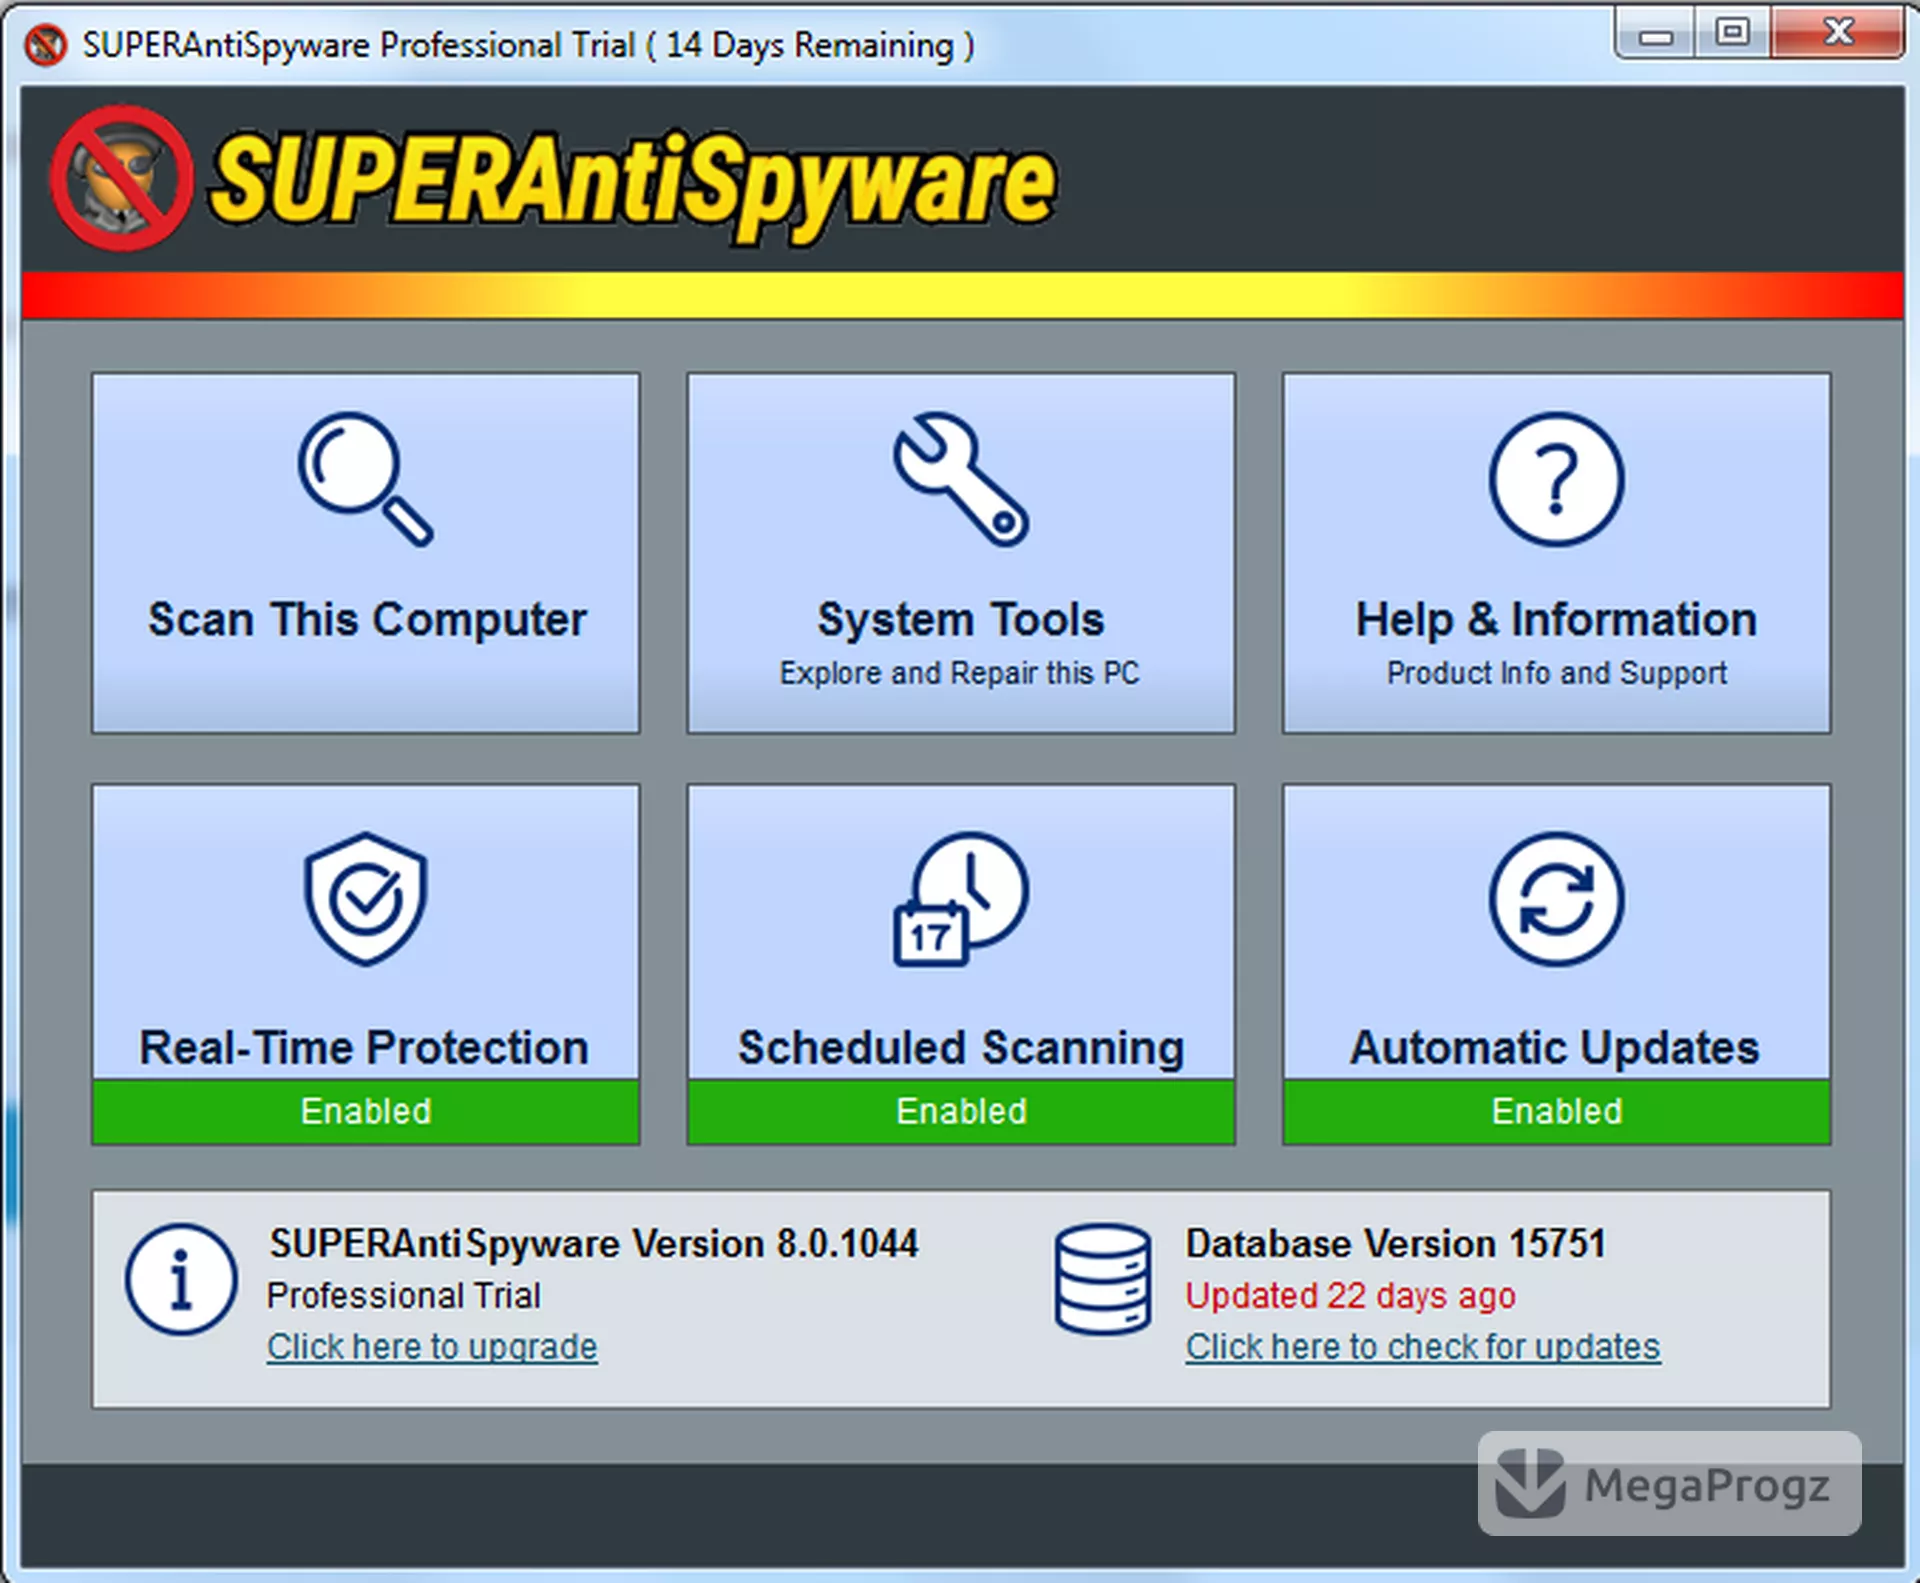Image resolution: width=1920 pixels, height=1583 pixels.
Task: Click the question mark help icon
Action: point(1557,479)
